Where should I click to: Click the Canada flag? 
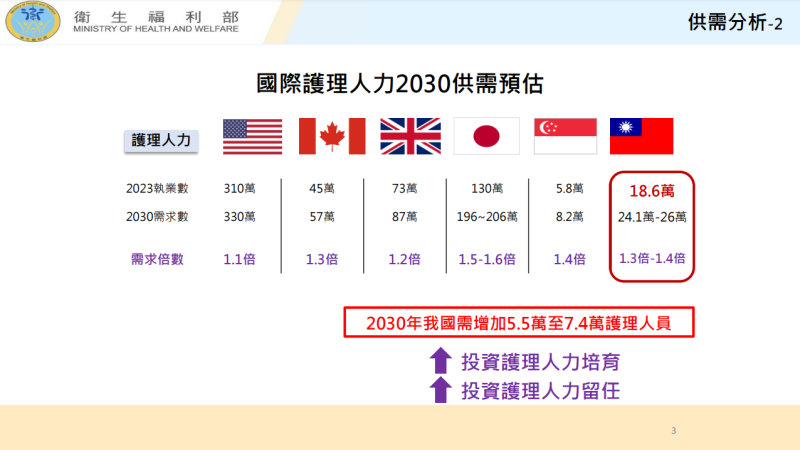click(x=332, y=136)
